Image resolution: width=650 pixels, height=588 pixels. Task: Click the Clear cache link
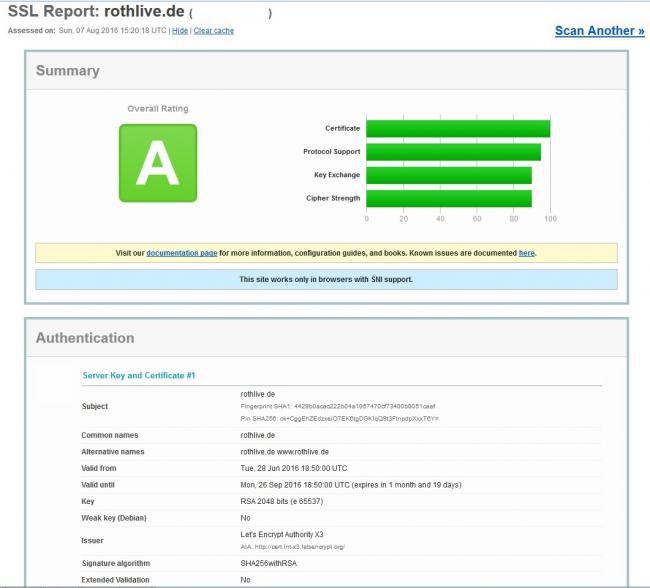[x=213, y=31]
